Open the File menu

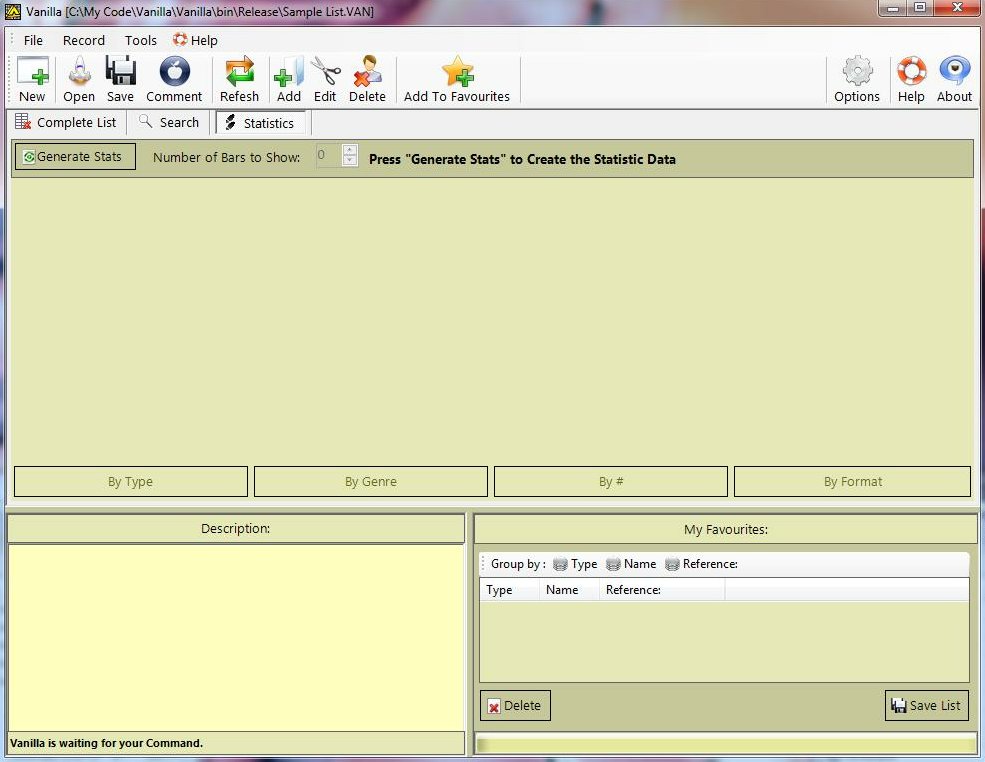click(x=33, y=40)
